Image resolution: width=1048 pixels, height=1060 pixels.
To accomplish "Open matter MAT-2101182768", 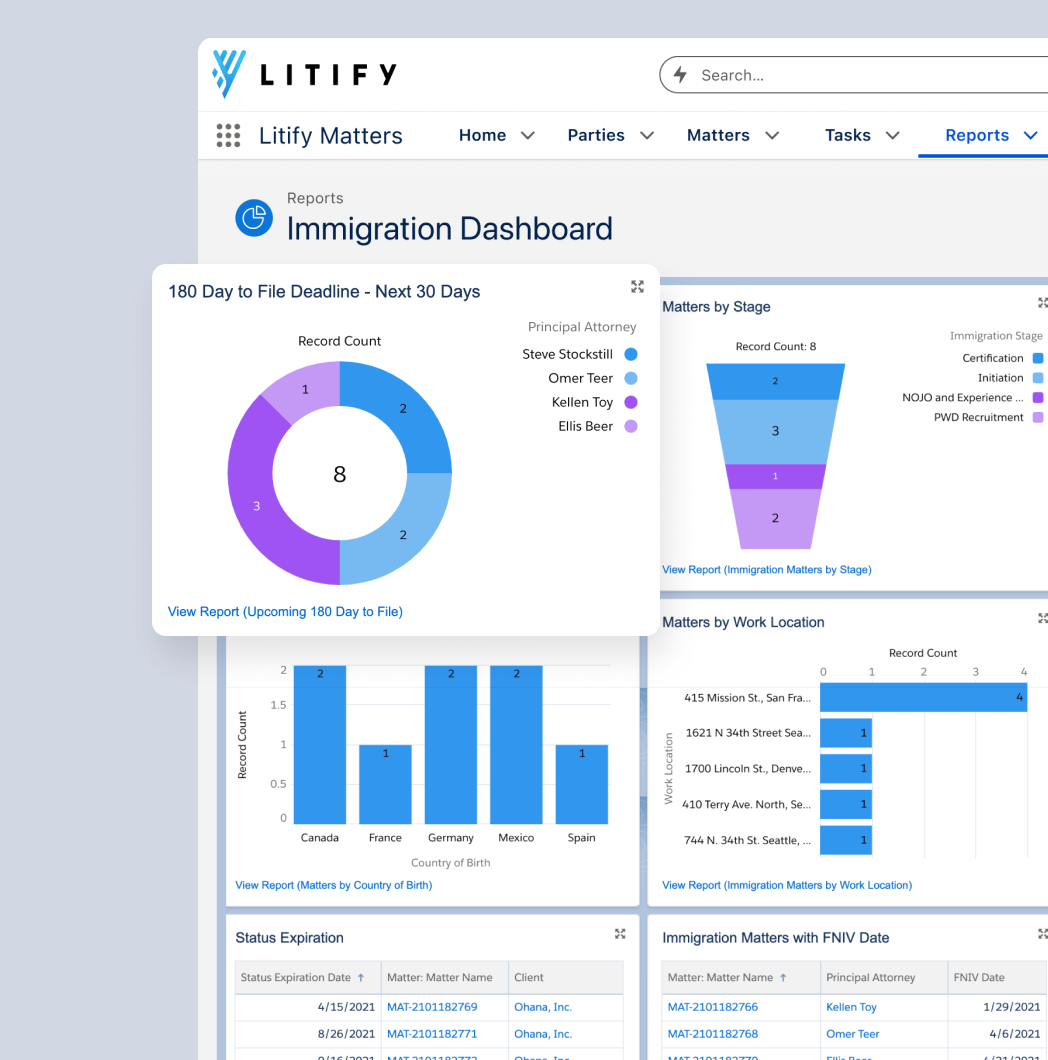I will click(713, 1034).
